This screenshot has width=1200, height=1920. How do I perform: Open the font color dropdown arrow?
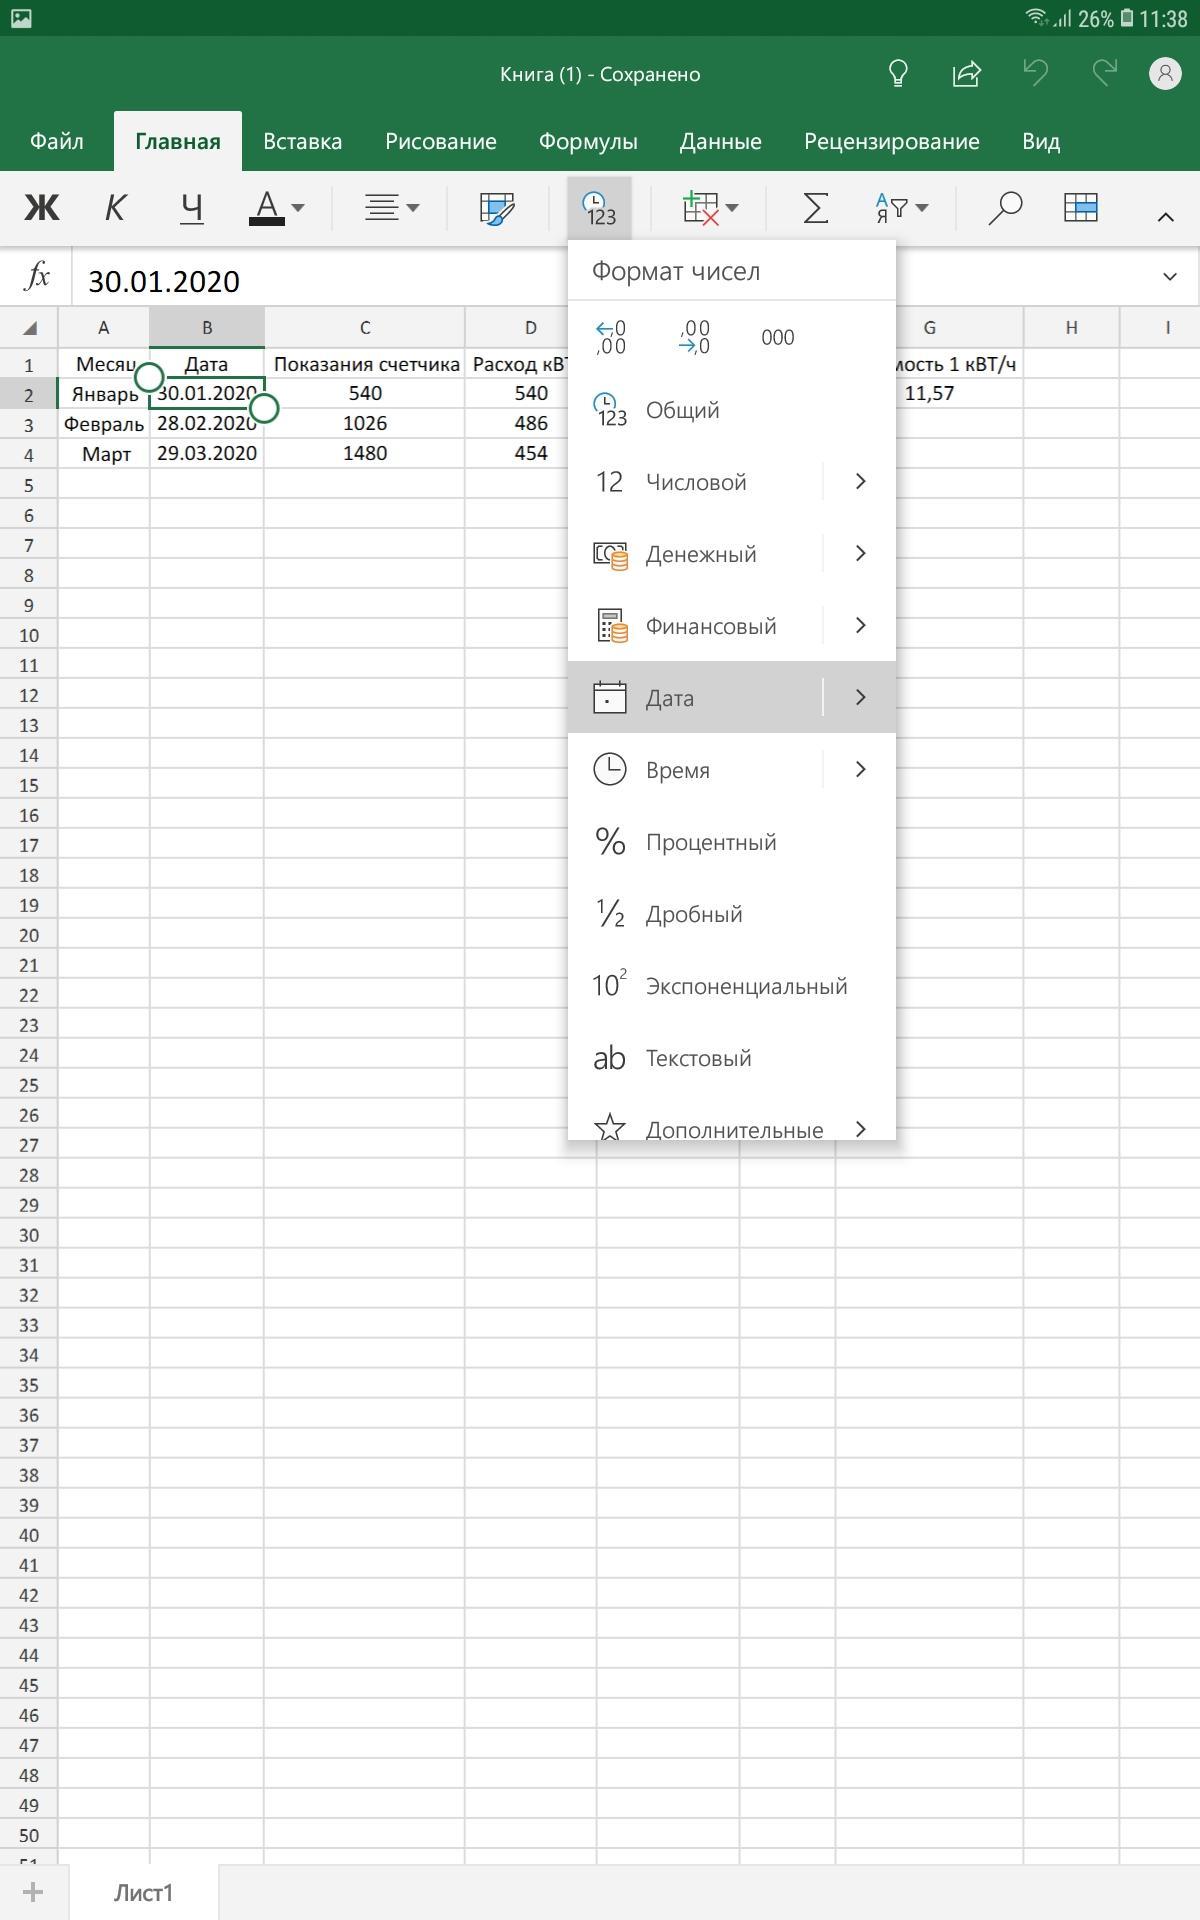point(298,208)
